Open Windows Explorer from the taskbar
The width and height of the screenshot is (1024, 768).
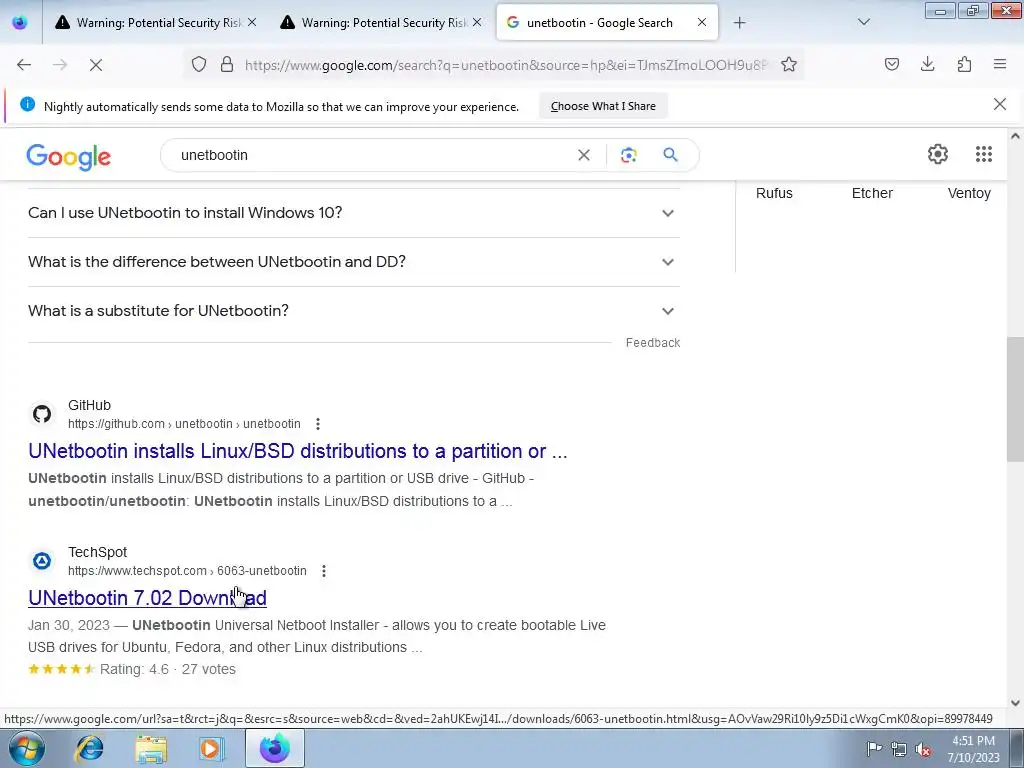[151, 748]
